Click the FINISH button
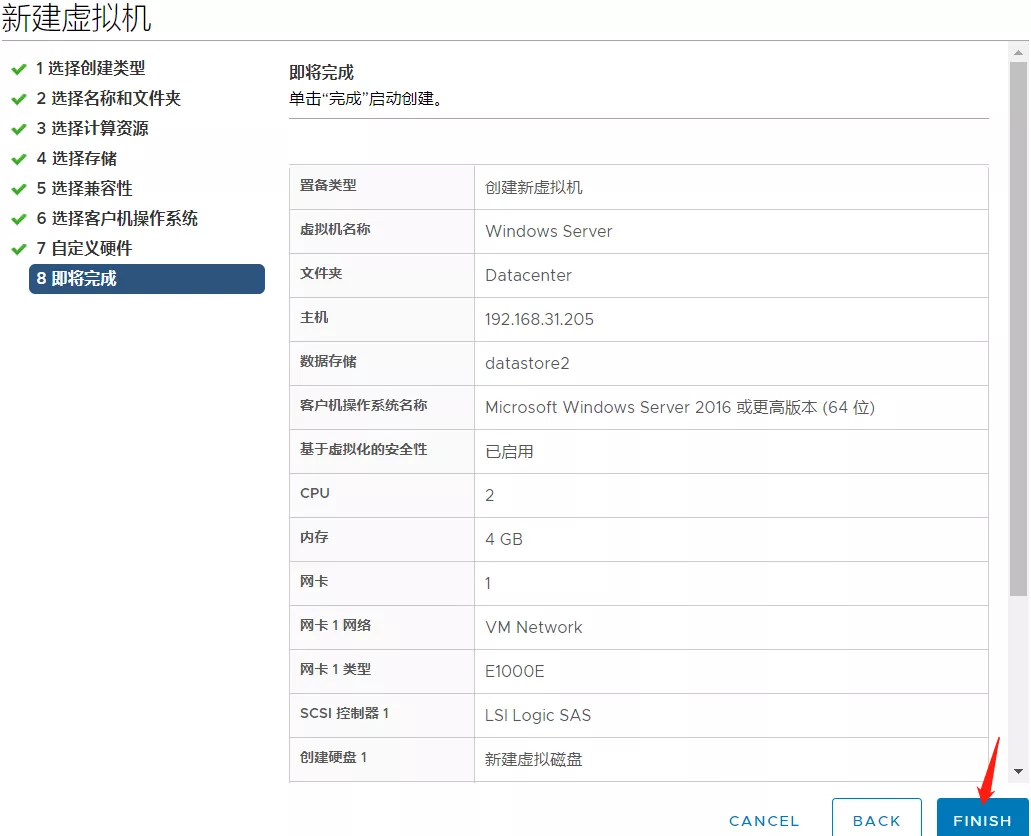 click(982, 820)
